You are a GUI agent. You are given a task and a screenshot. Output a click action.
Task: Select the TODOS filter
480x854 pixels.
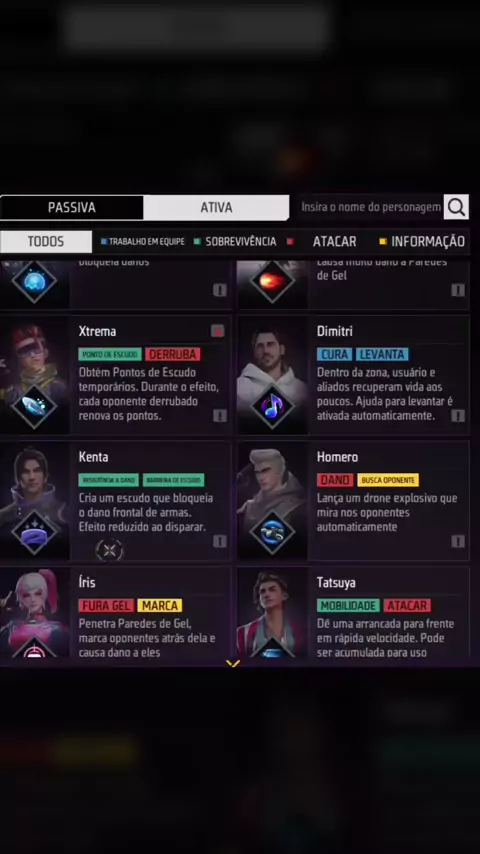click(46, 242)
